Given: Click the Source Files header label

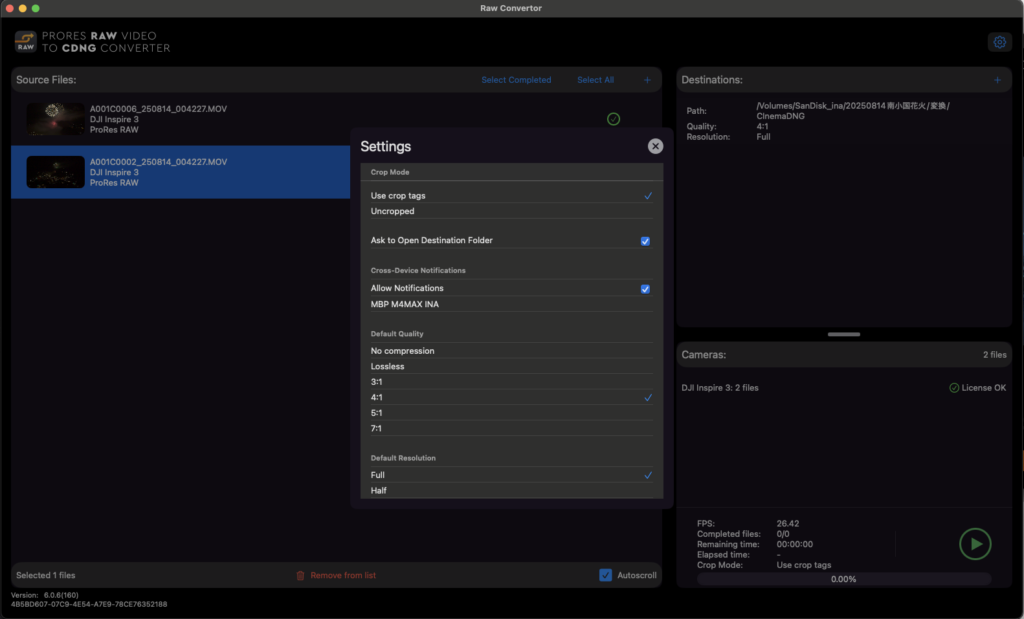Looking at the screenshot, I should (46, 80).
